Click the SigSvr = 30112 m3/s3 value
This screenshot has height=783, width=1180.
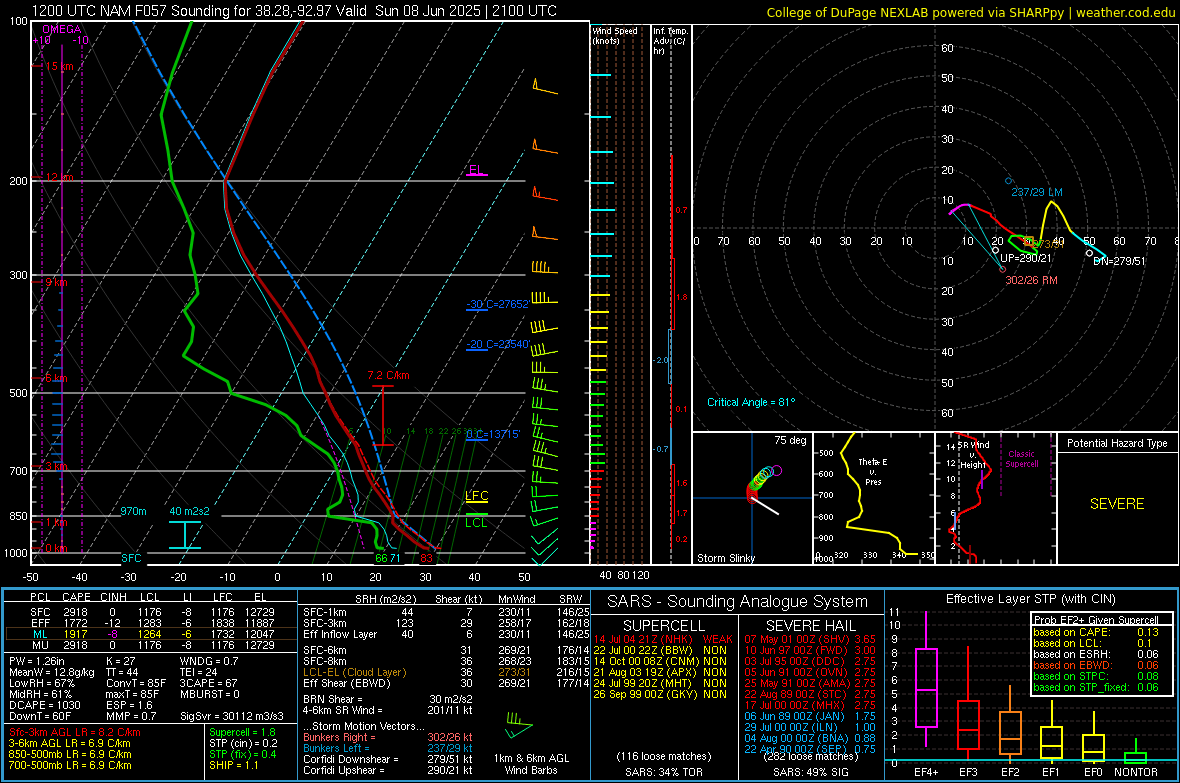pos(232,716)
